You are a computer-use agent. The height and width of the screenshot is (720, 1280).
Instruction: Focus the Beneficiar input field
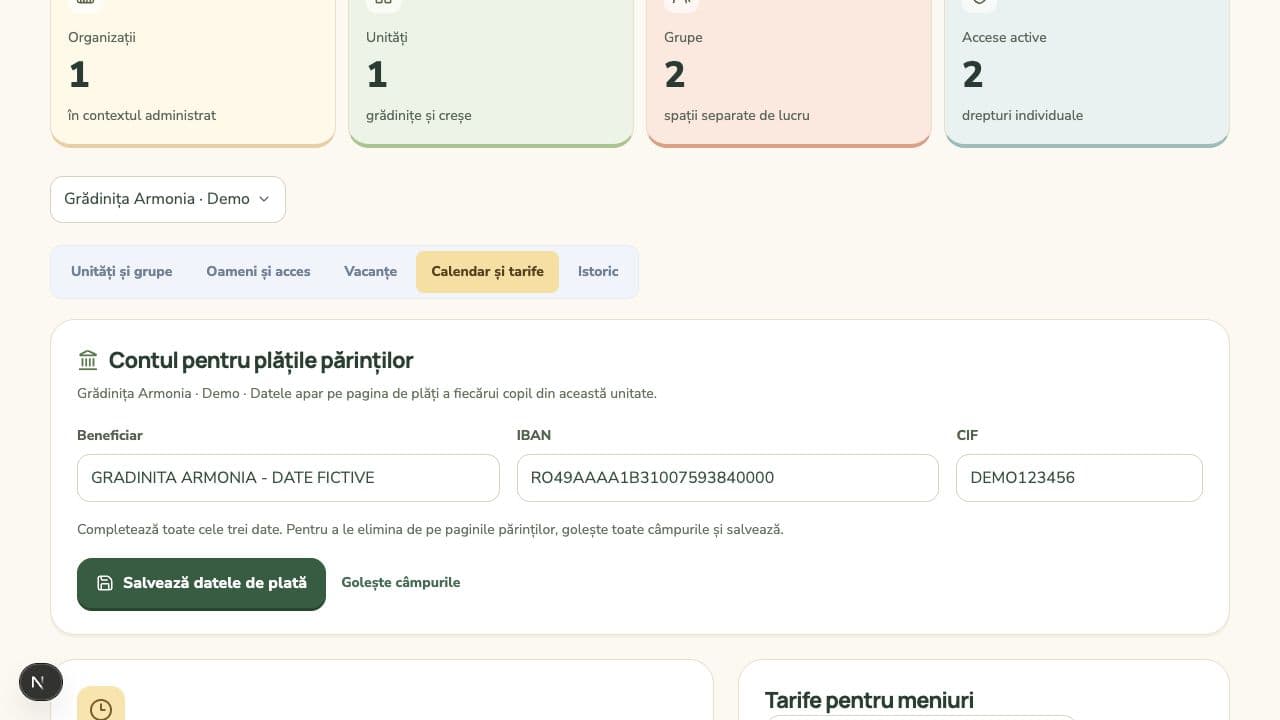coord(288,478)
